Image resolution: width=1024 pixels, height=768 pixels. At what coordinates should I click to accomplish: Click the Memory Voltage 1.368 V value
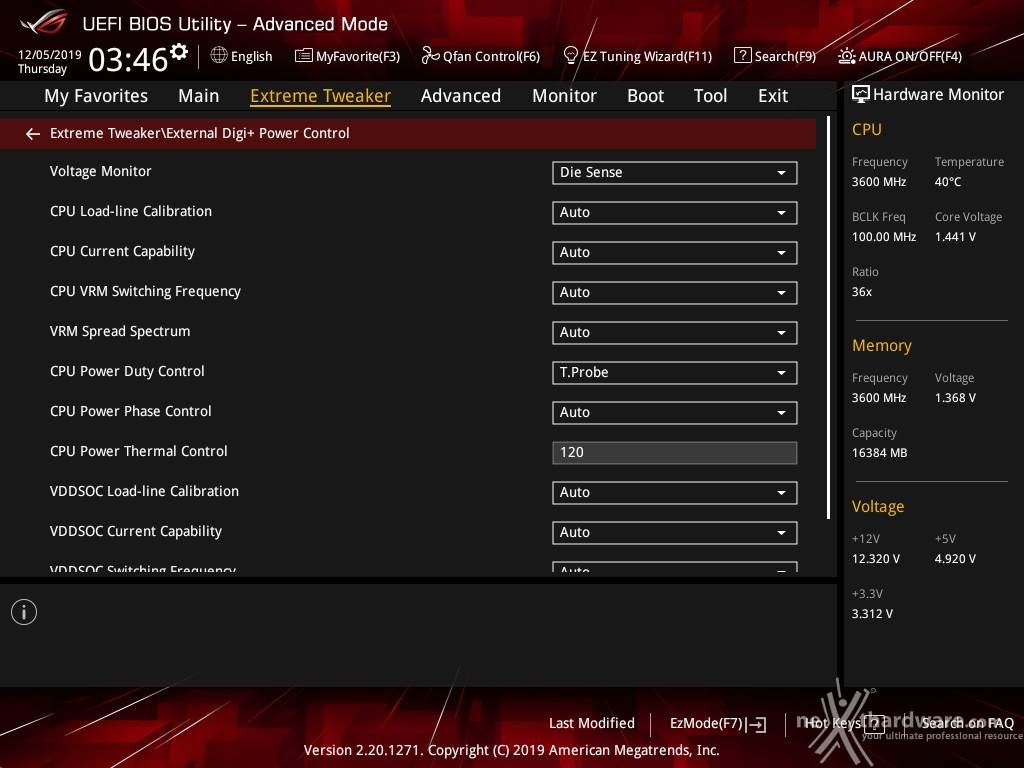tap(955, 398)
